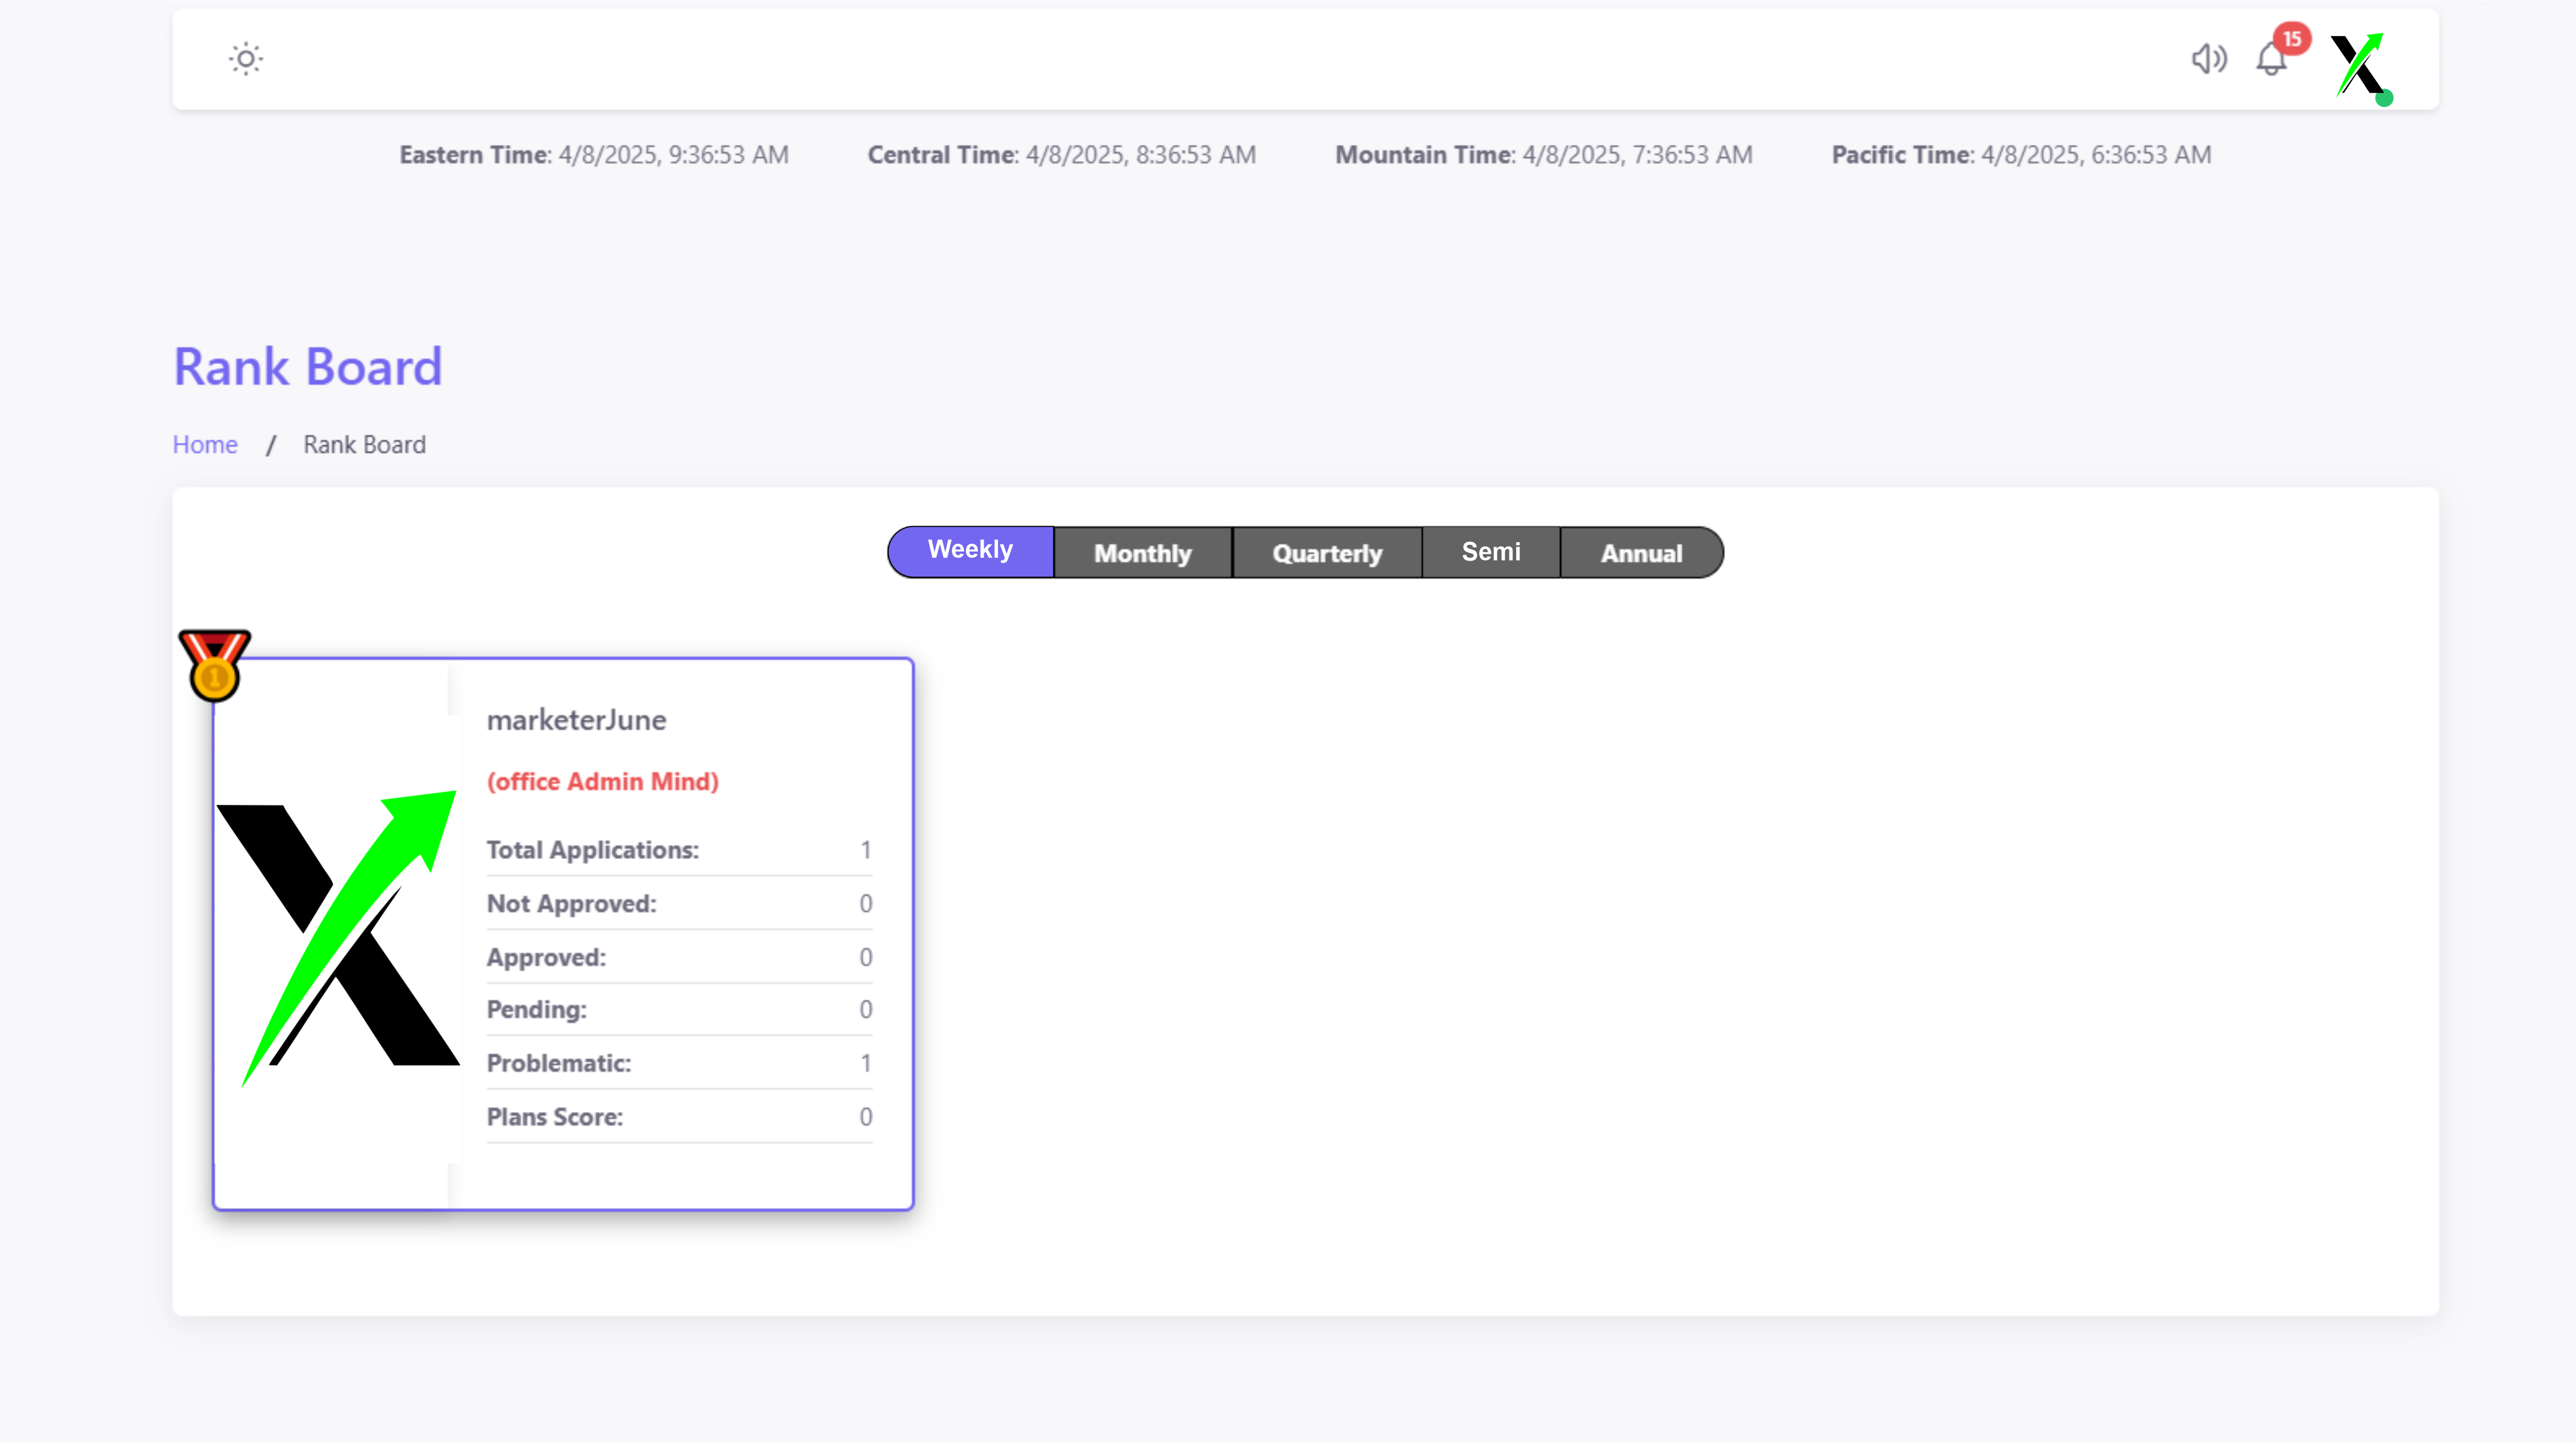This screenshot has width=2576, height=1443.
Task: Select the Approved row label
Action: [x=546, y=958]
